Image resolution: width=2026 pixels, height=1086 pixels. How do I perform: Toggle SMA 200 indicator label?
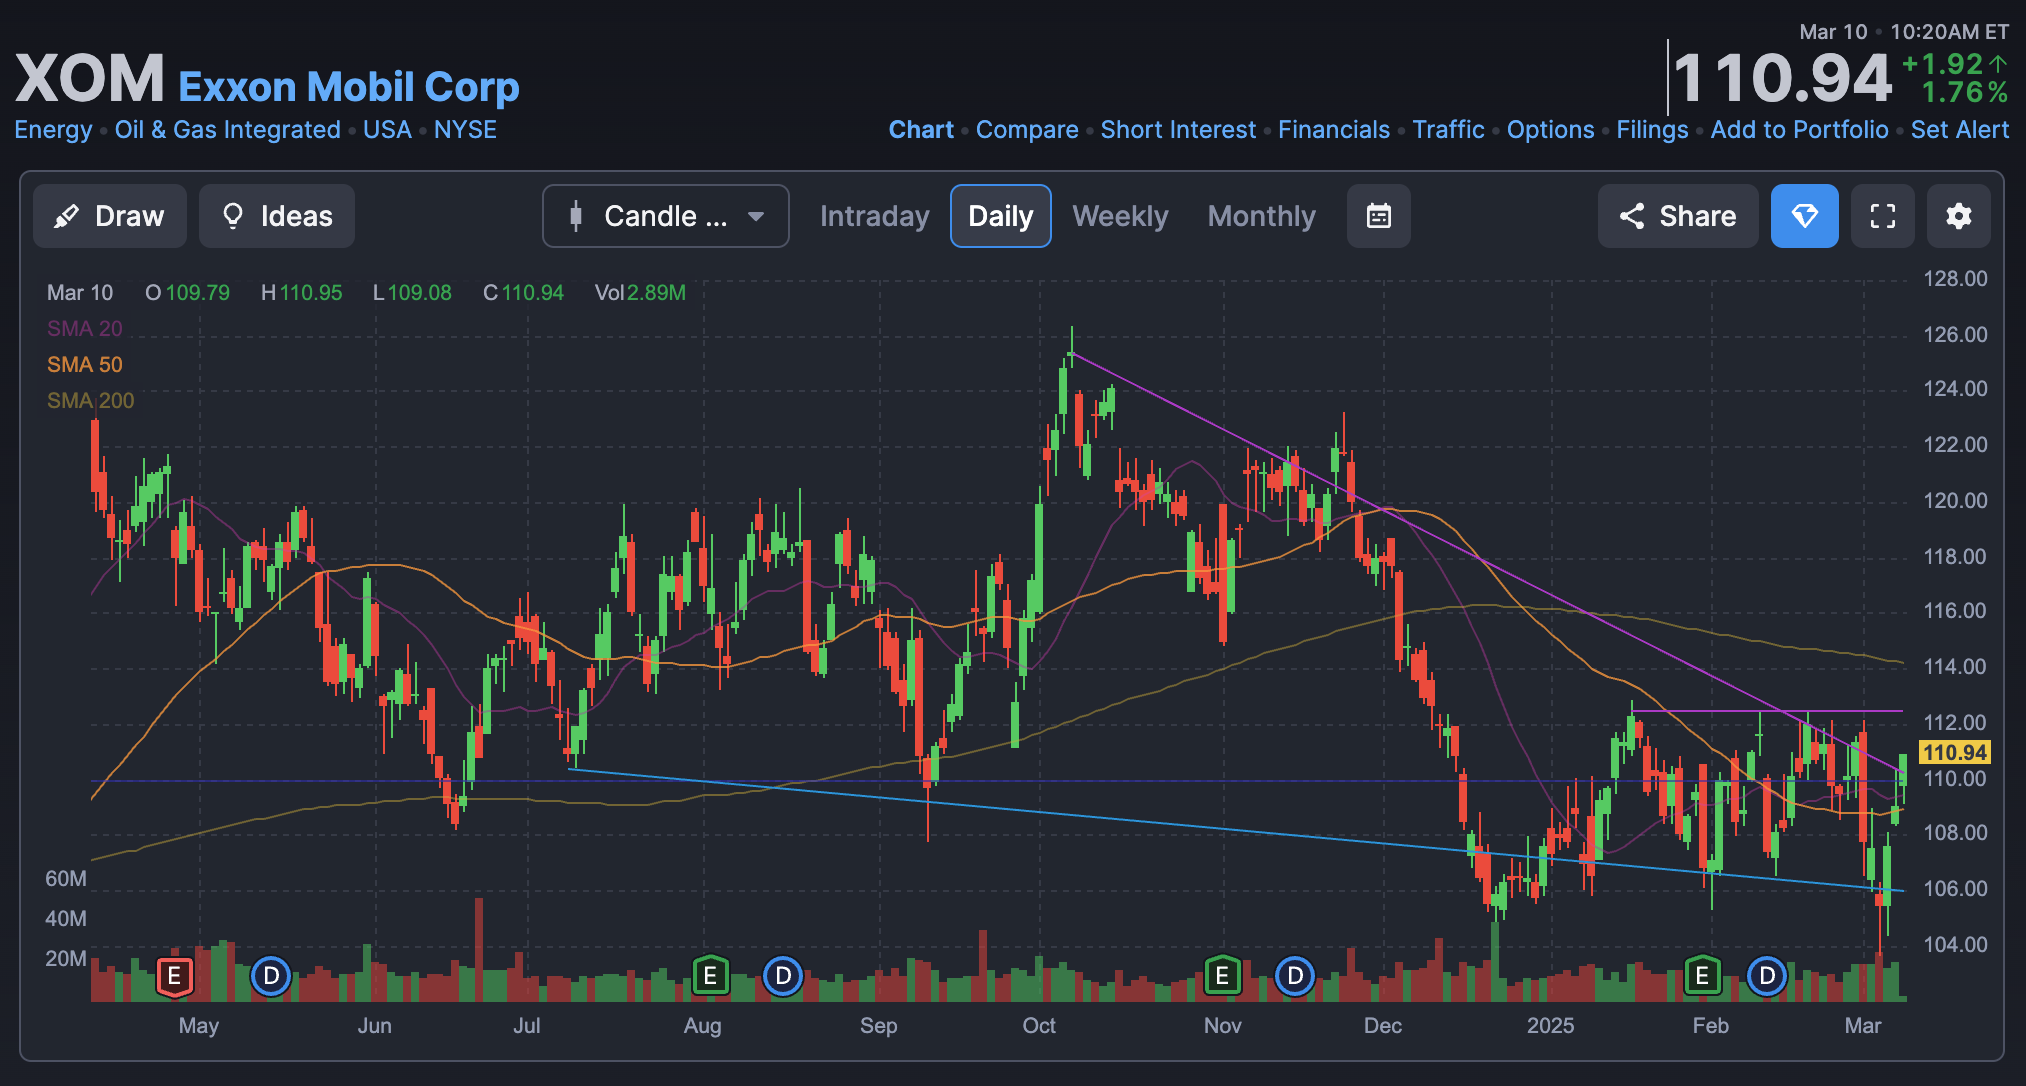90,401
